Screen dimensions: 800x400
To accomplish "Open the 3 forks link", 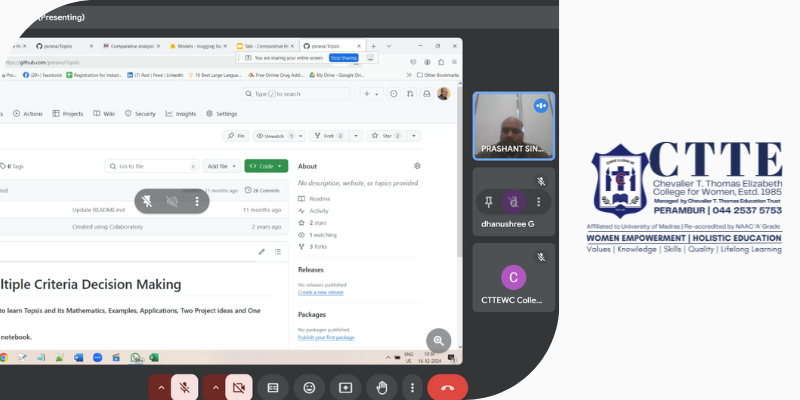I will (313, 247).
